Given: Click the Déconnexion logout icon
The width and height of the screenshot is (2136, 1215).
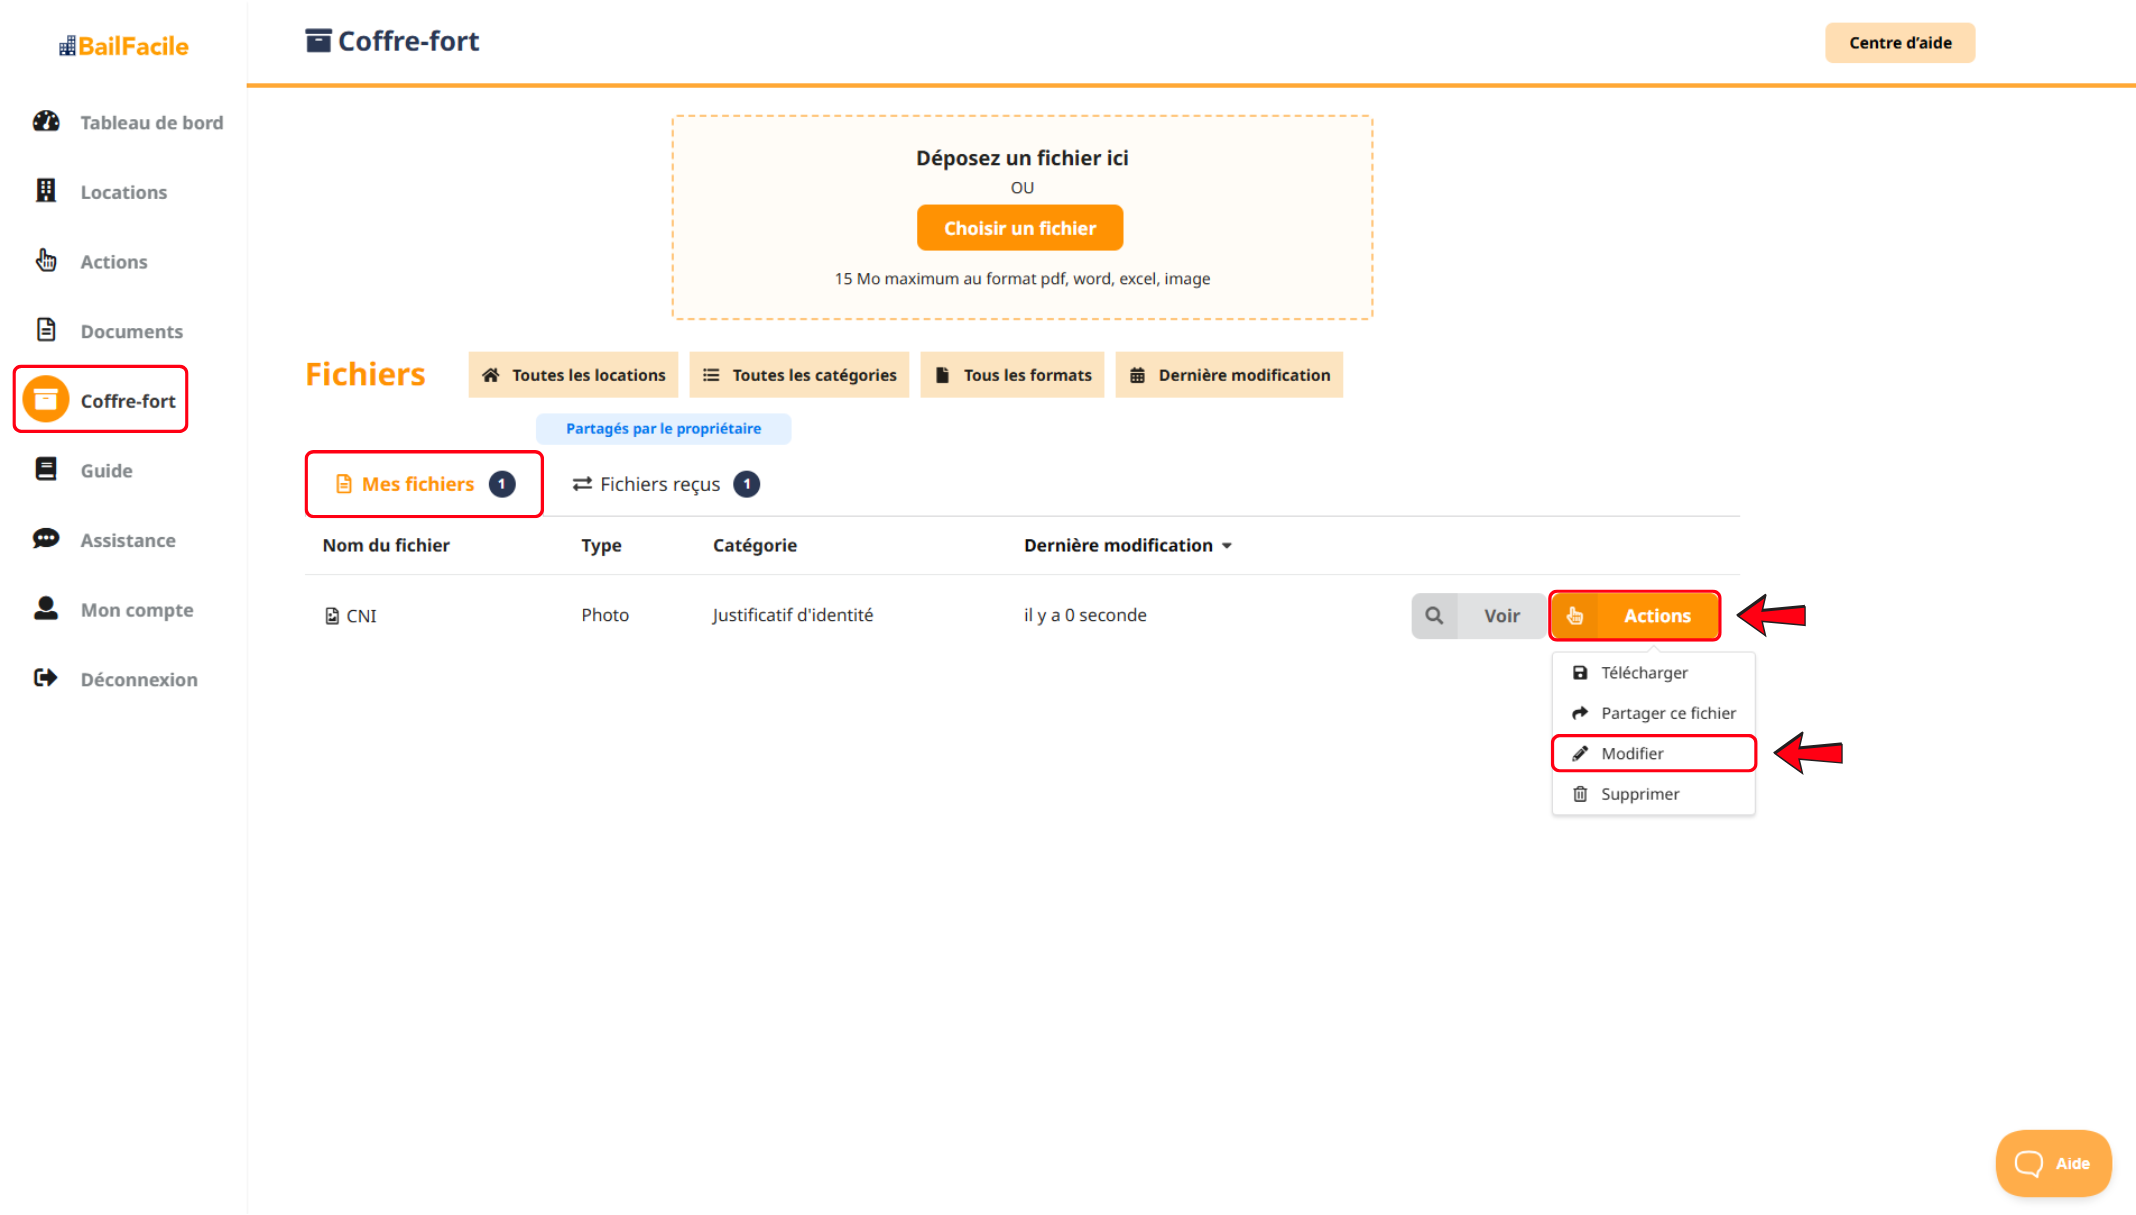Looking at the screenshot, I should [46, 678].
